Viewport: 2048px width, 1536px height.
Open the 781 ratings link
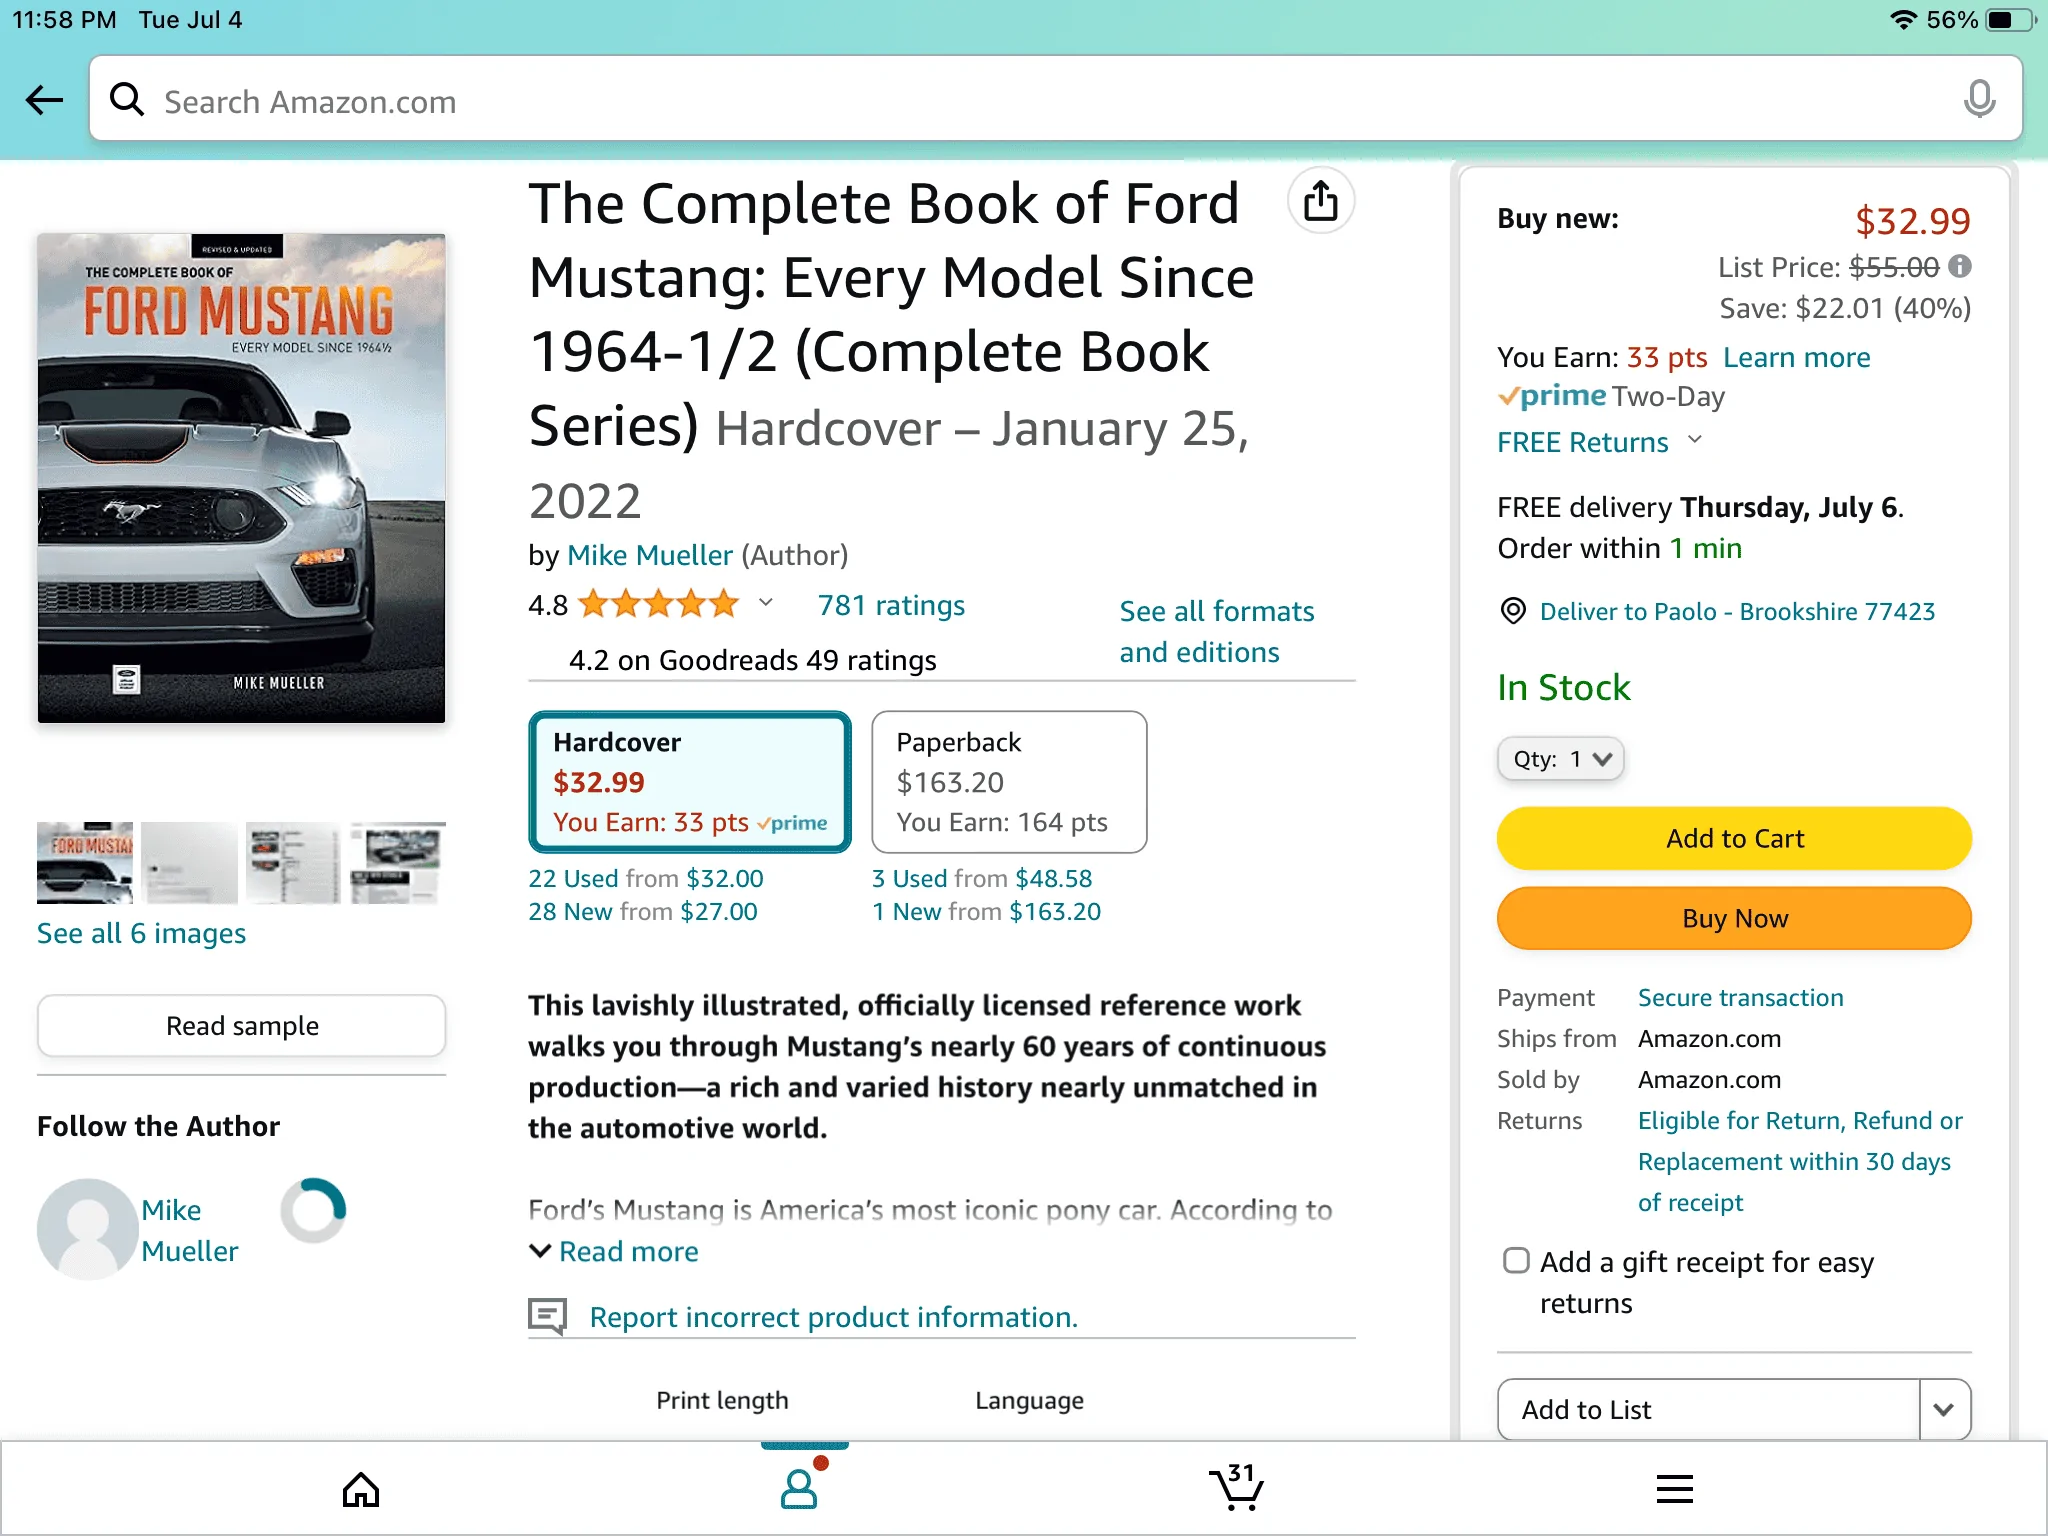pos(891,605)
